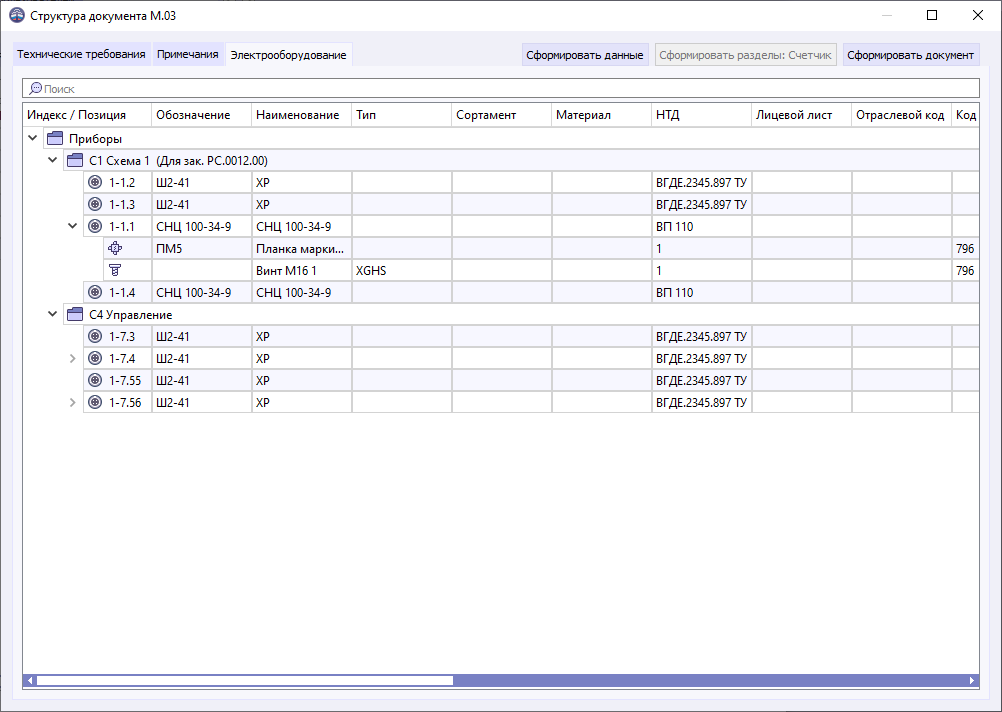
Task: Collapse the Приборы tree node
Action: 32,137
